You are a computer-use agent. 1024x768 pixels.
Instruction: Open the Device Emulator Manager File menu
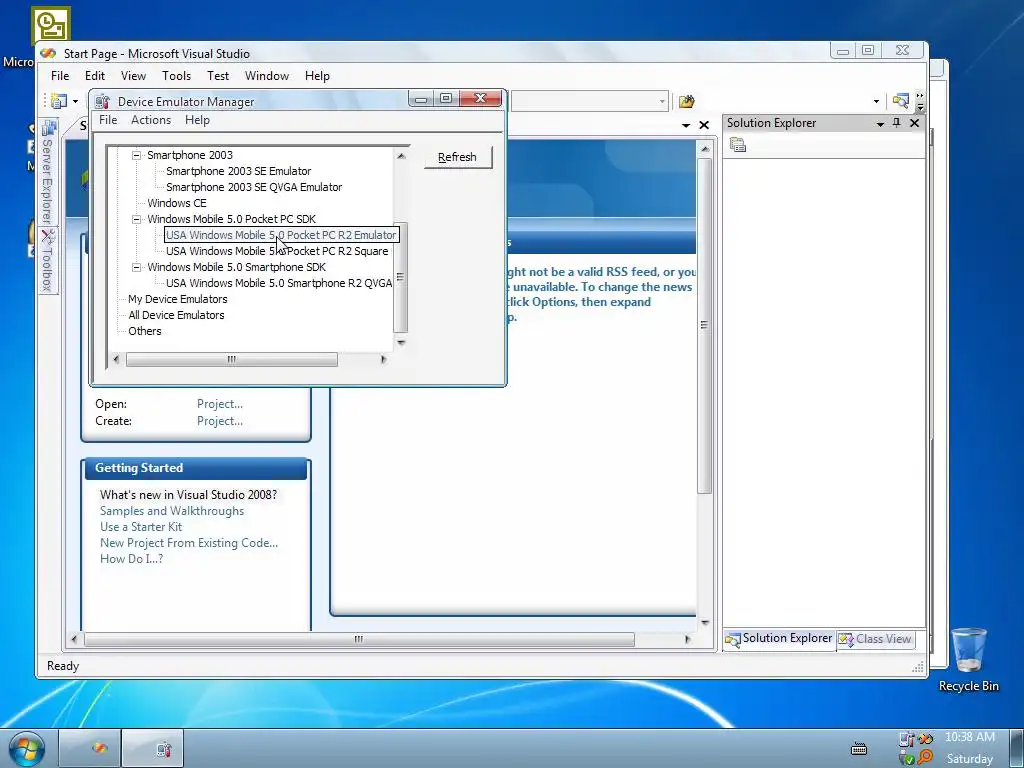108,120
